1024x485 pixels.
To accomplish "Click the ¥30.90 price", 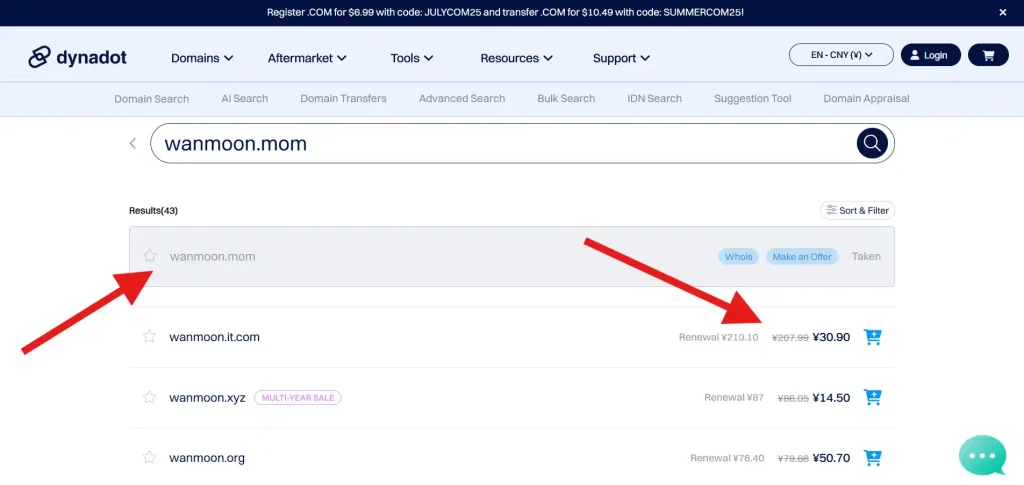I will (x=831, y=337).
